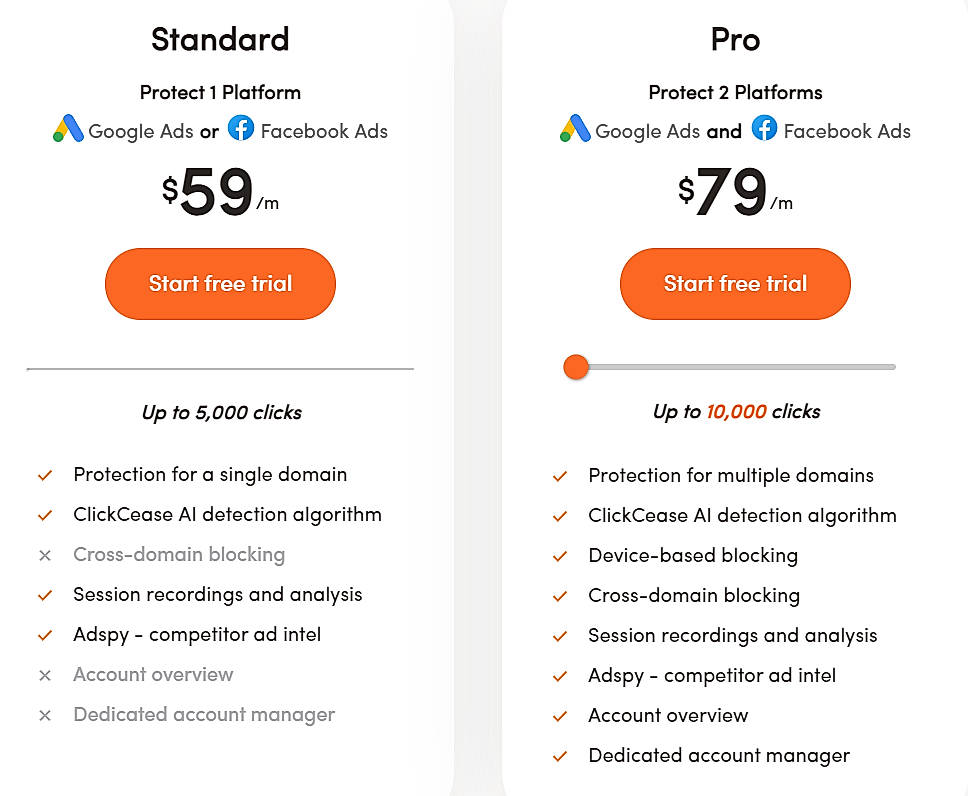Select the Facebook Ads icon on Pro plan
Viewport: 968px width, 796px height.
point(763,130)
